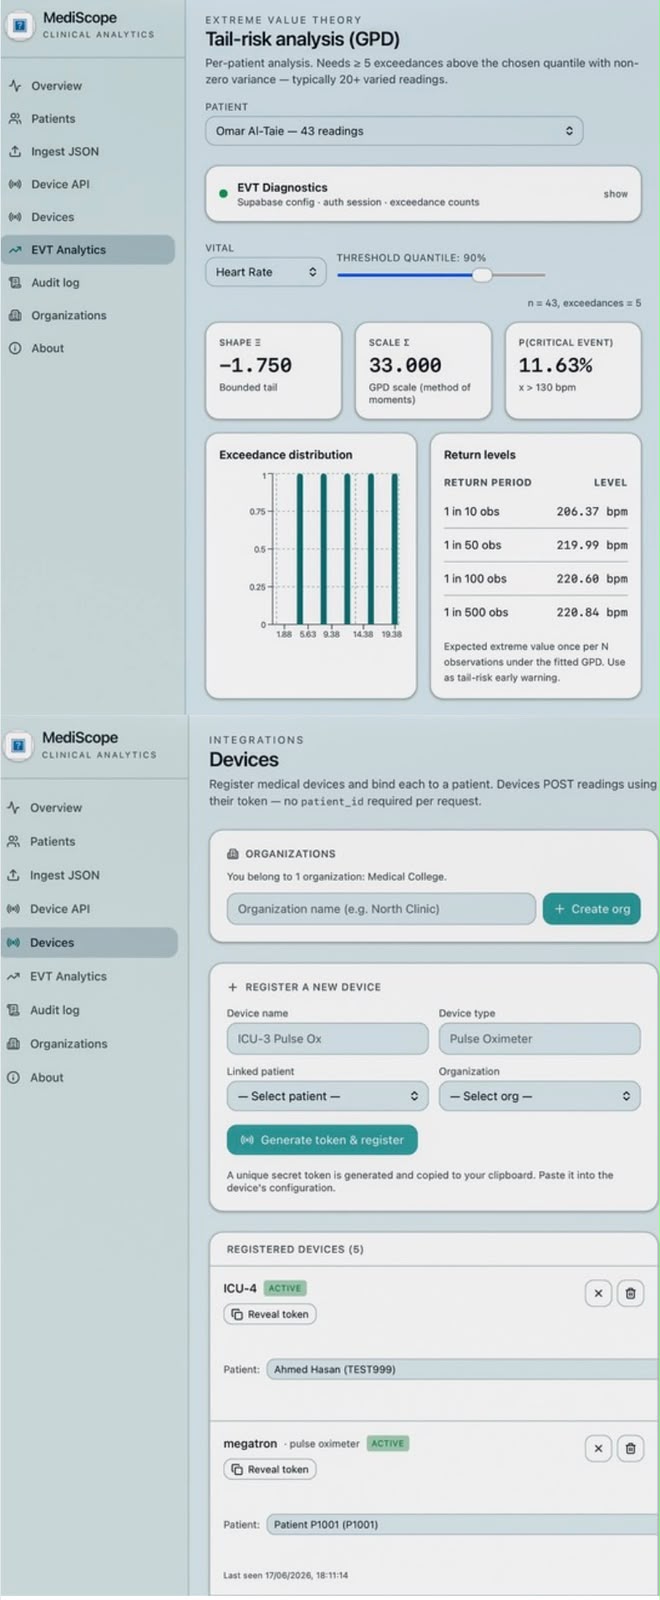Image resolution: width=660 pixels, height=1600 pixels.
Task: Open the Omar Al-Taie patient dropdown
Action: point(394,131)
